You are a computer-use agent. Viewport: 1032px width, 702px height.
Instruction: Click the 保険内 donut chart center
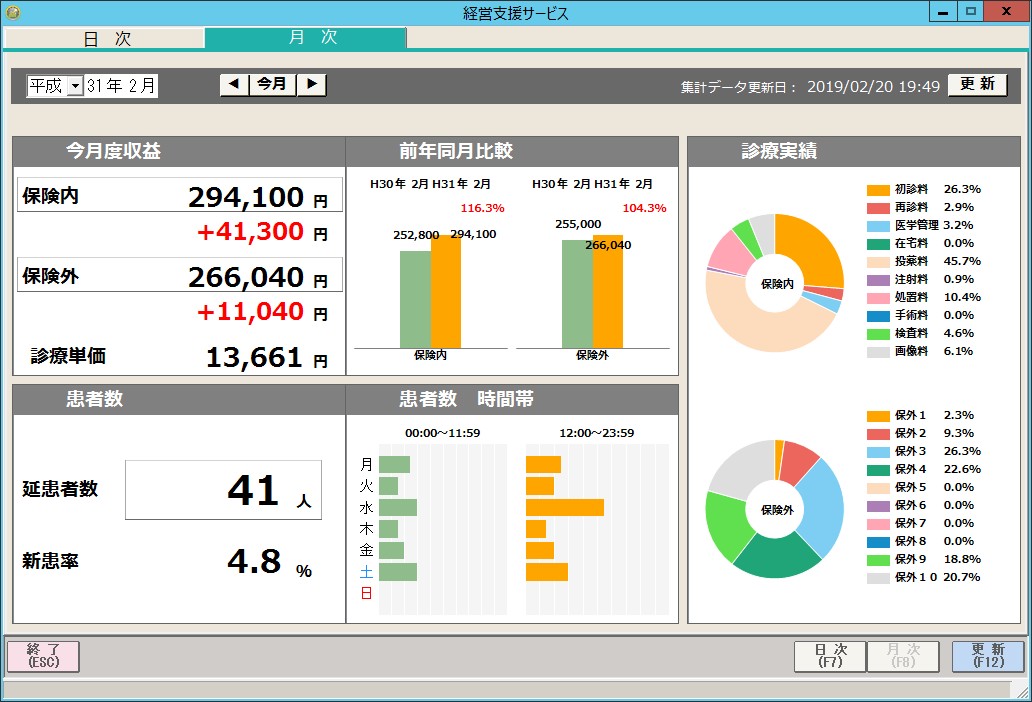pos(777,284)
